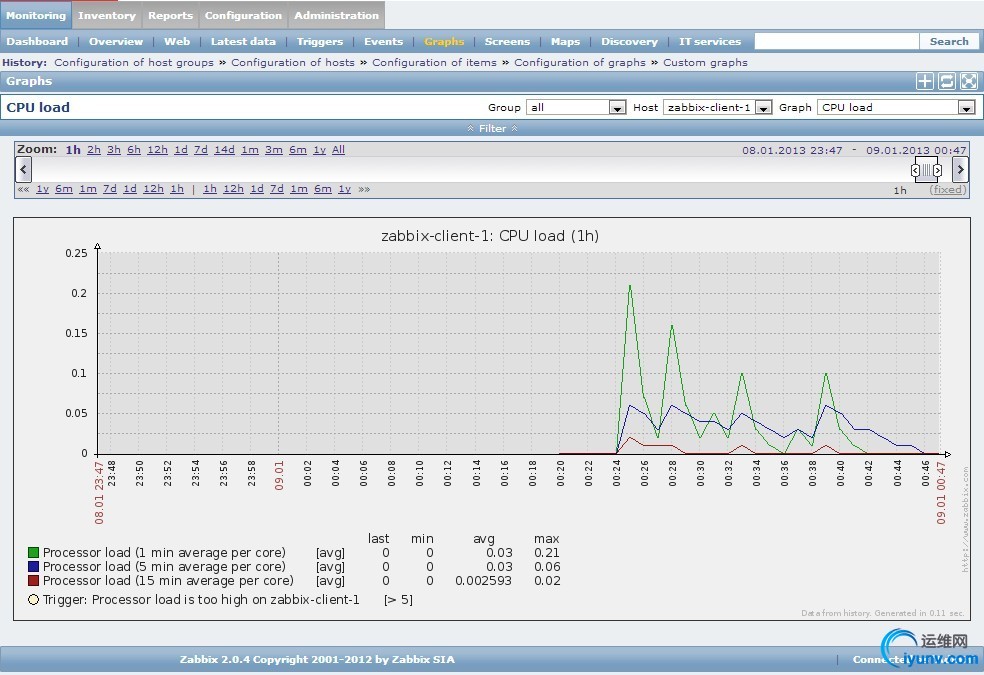Click the double left arrow time shift

click(22, 189)
